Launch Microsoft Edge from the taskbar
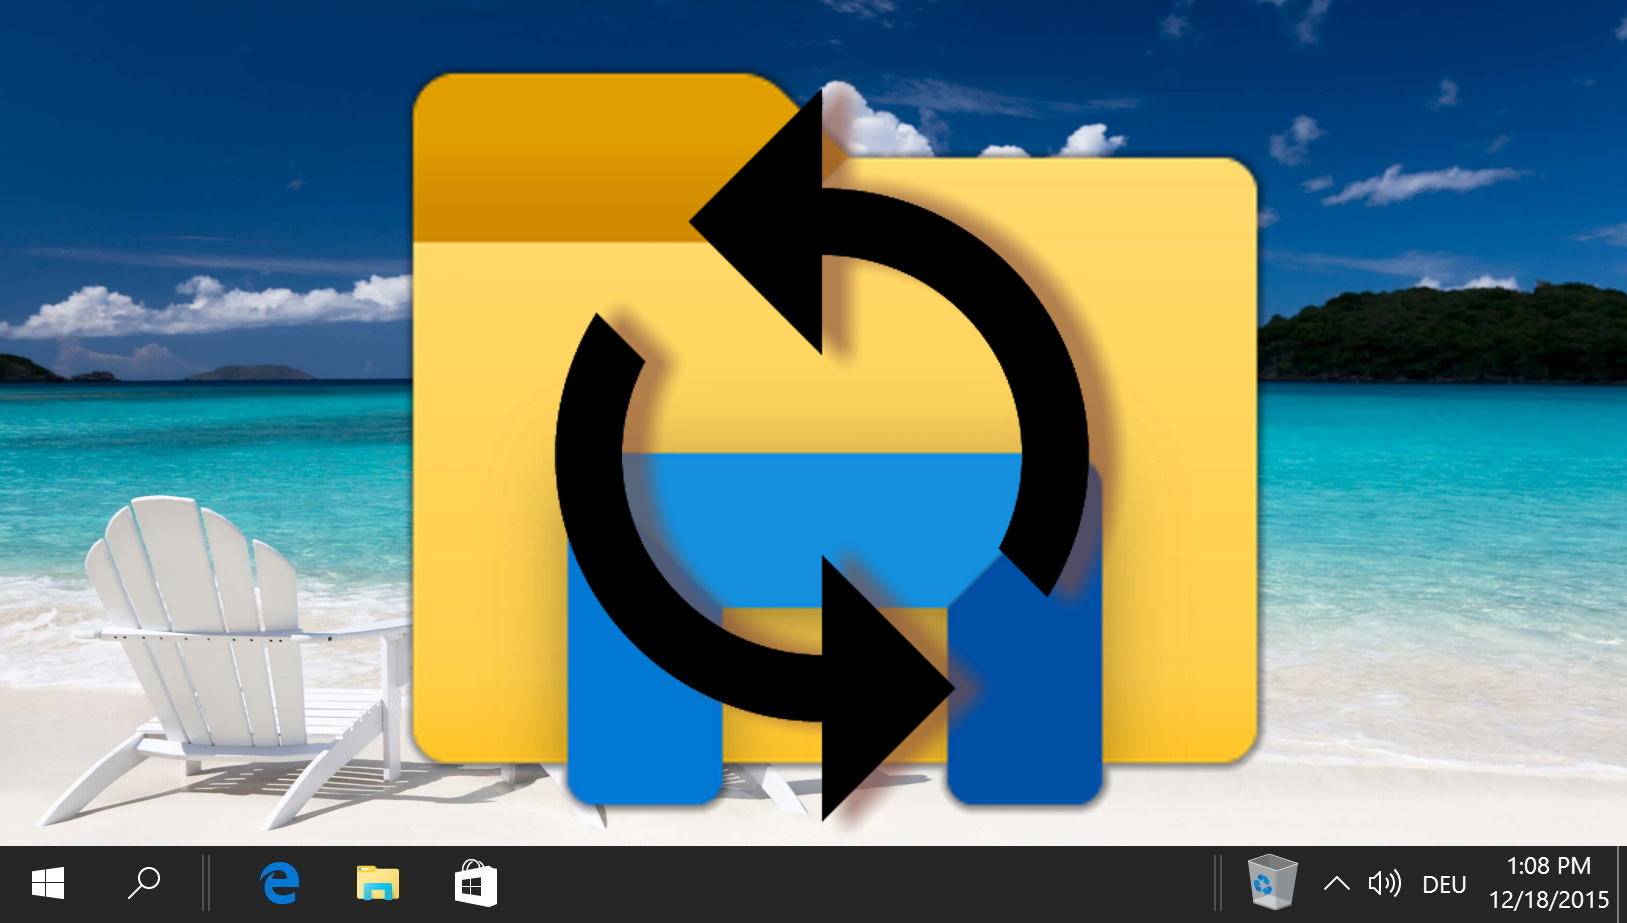 pyautogui.click(x=280, y=884)
